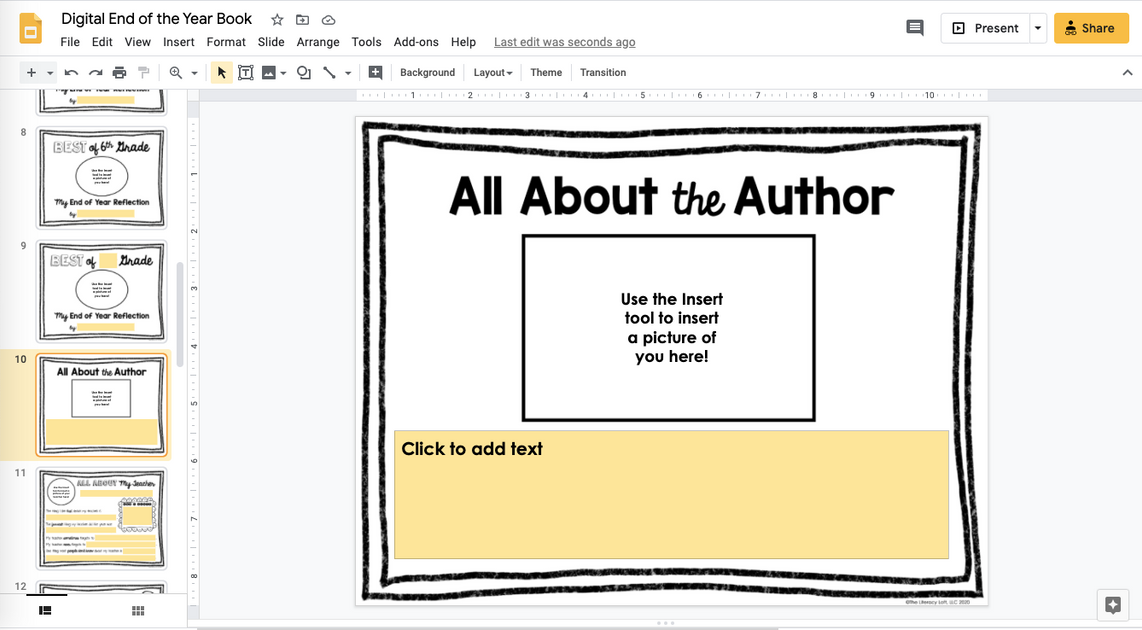Click the Paint format tool

(x=143, y=72)
